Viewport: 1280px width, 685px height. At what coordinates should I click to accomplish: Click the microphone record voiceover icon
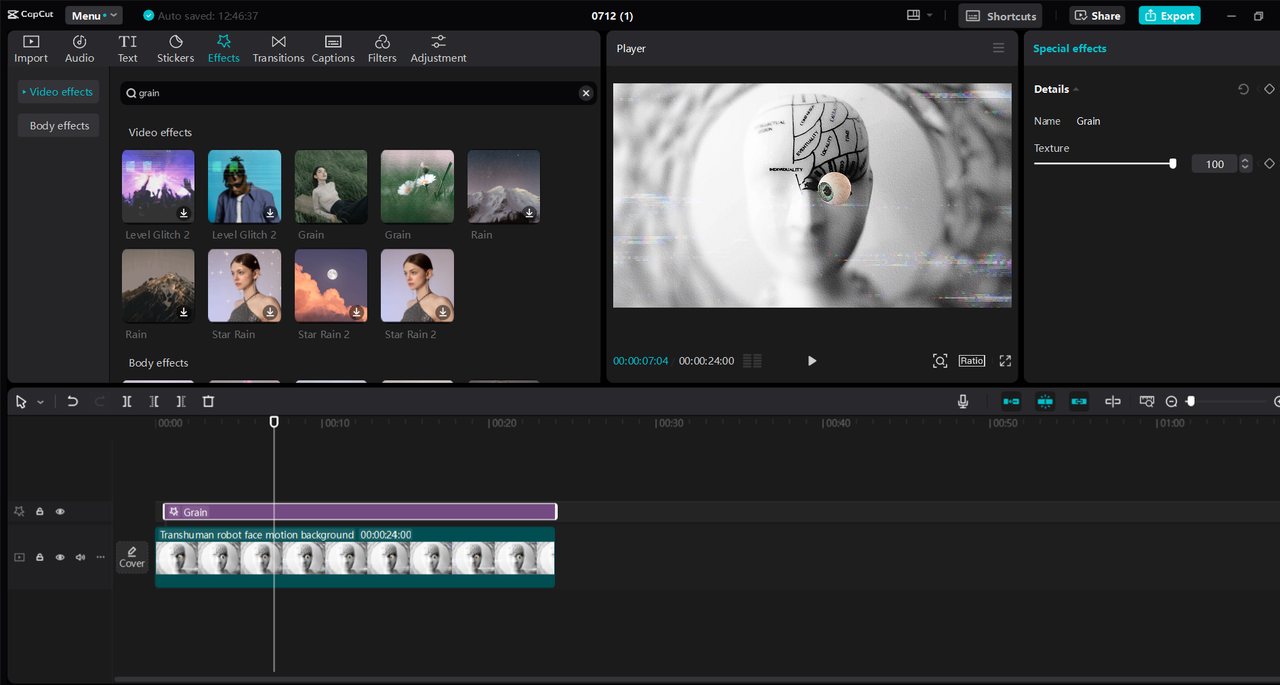click(963, 401)
